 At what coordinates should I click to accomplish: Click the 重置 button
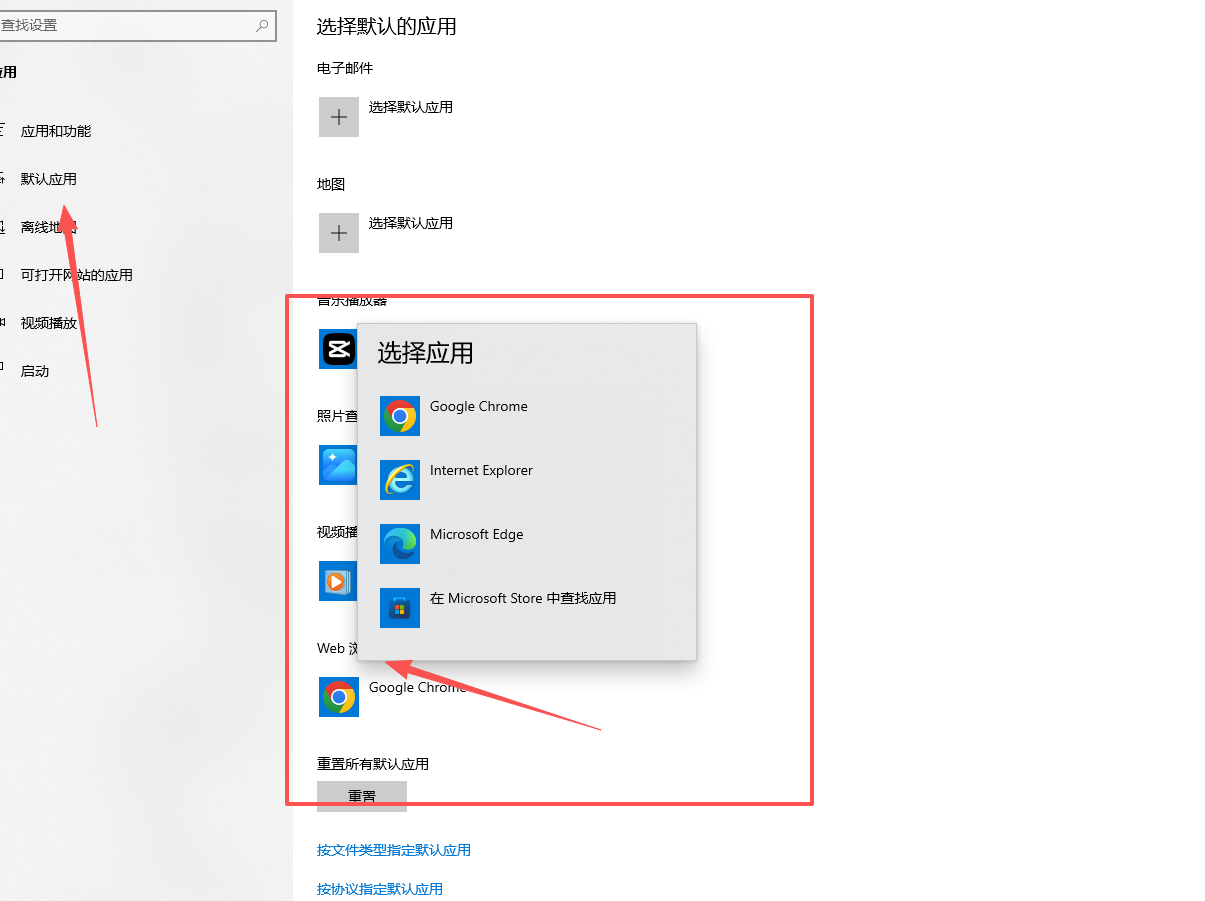[362, 796]
